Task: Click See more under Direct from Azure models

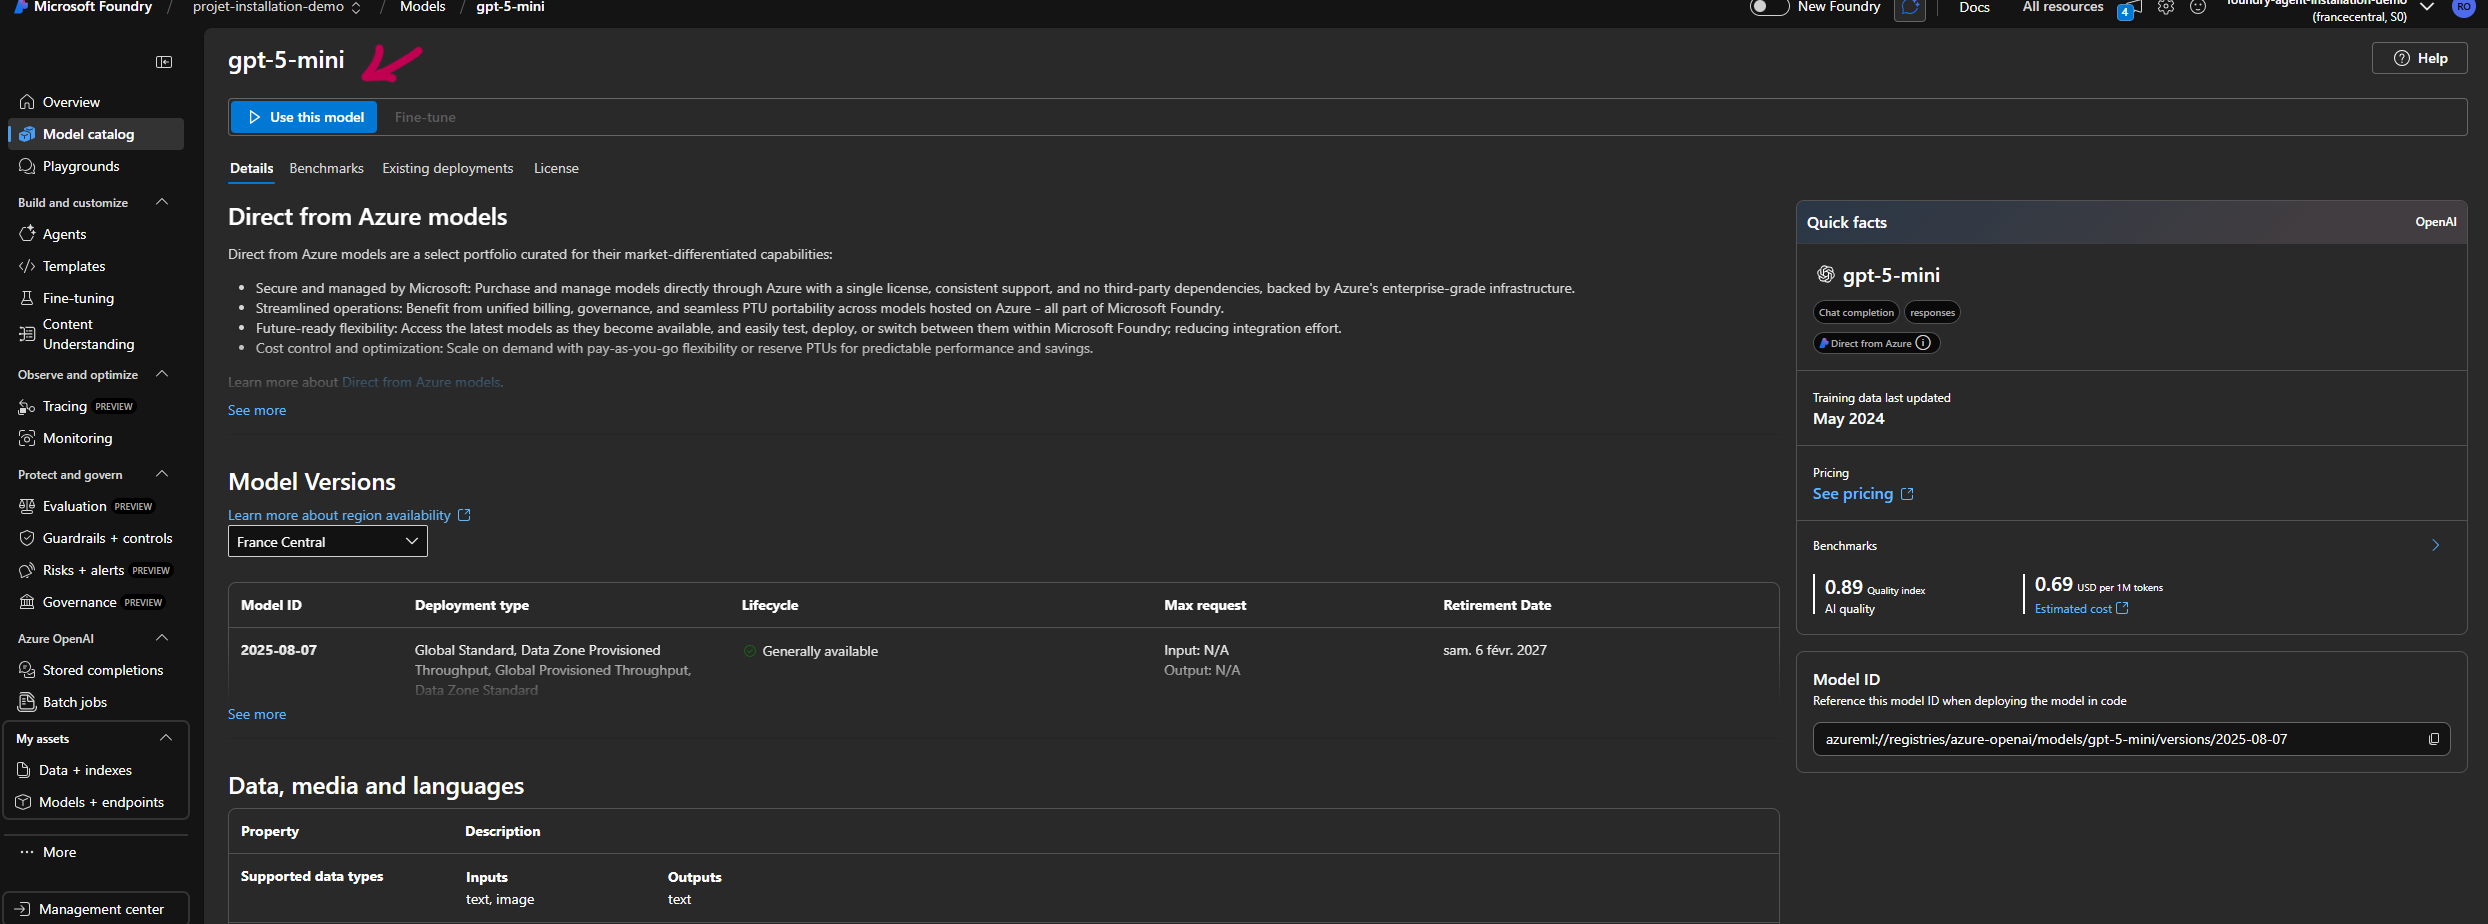Action: coord(257,410)
